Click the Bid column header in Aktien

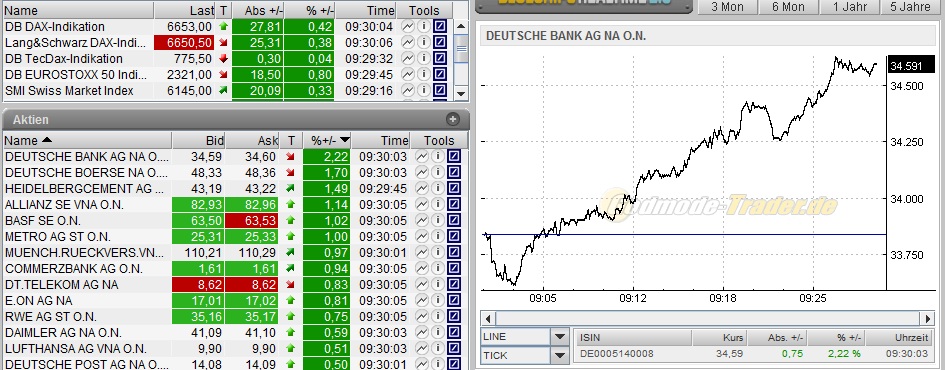[x=199, y=140]
